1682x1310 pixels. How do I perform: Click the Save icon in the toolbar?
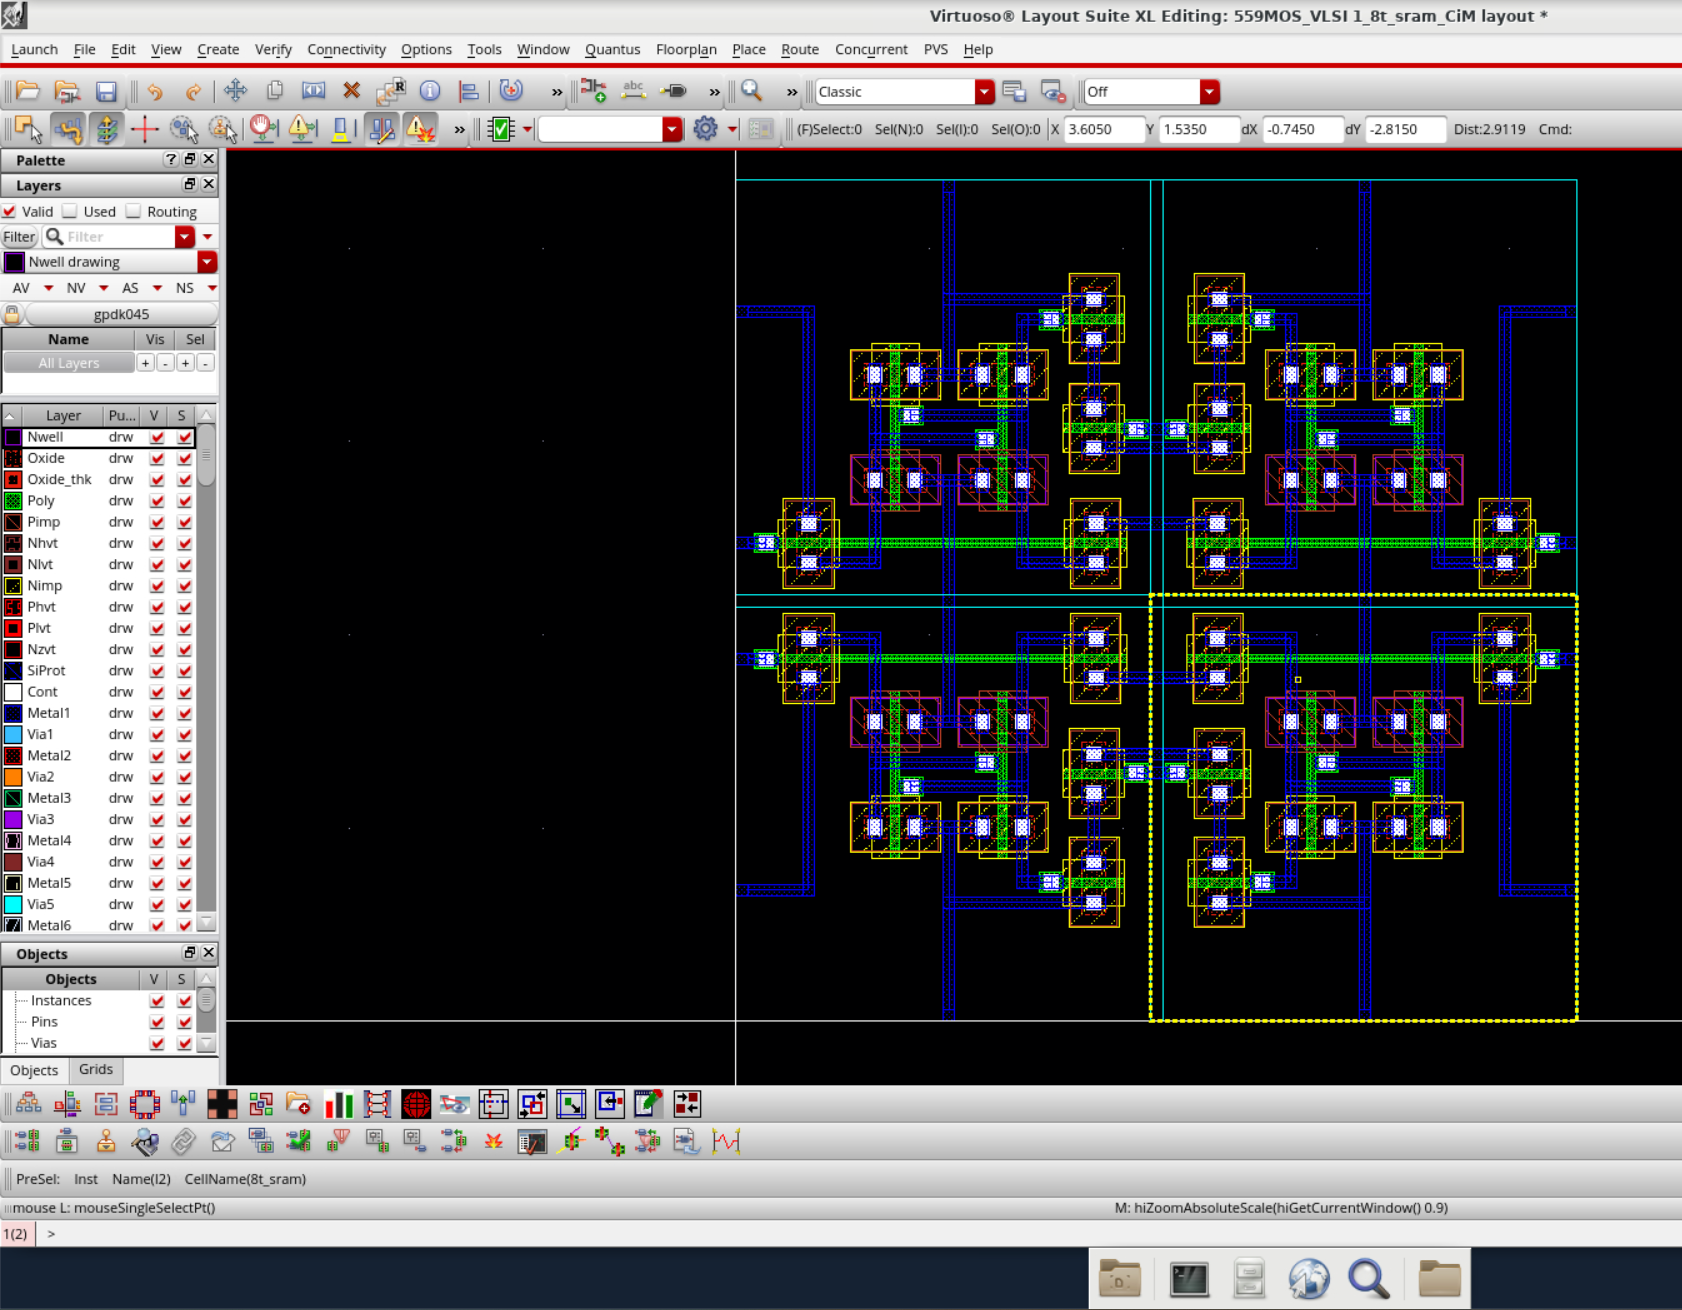106,92
